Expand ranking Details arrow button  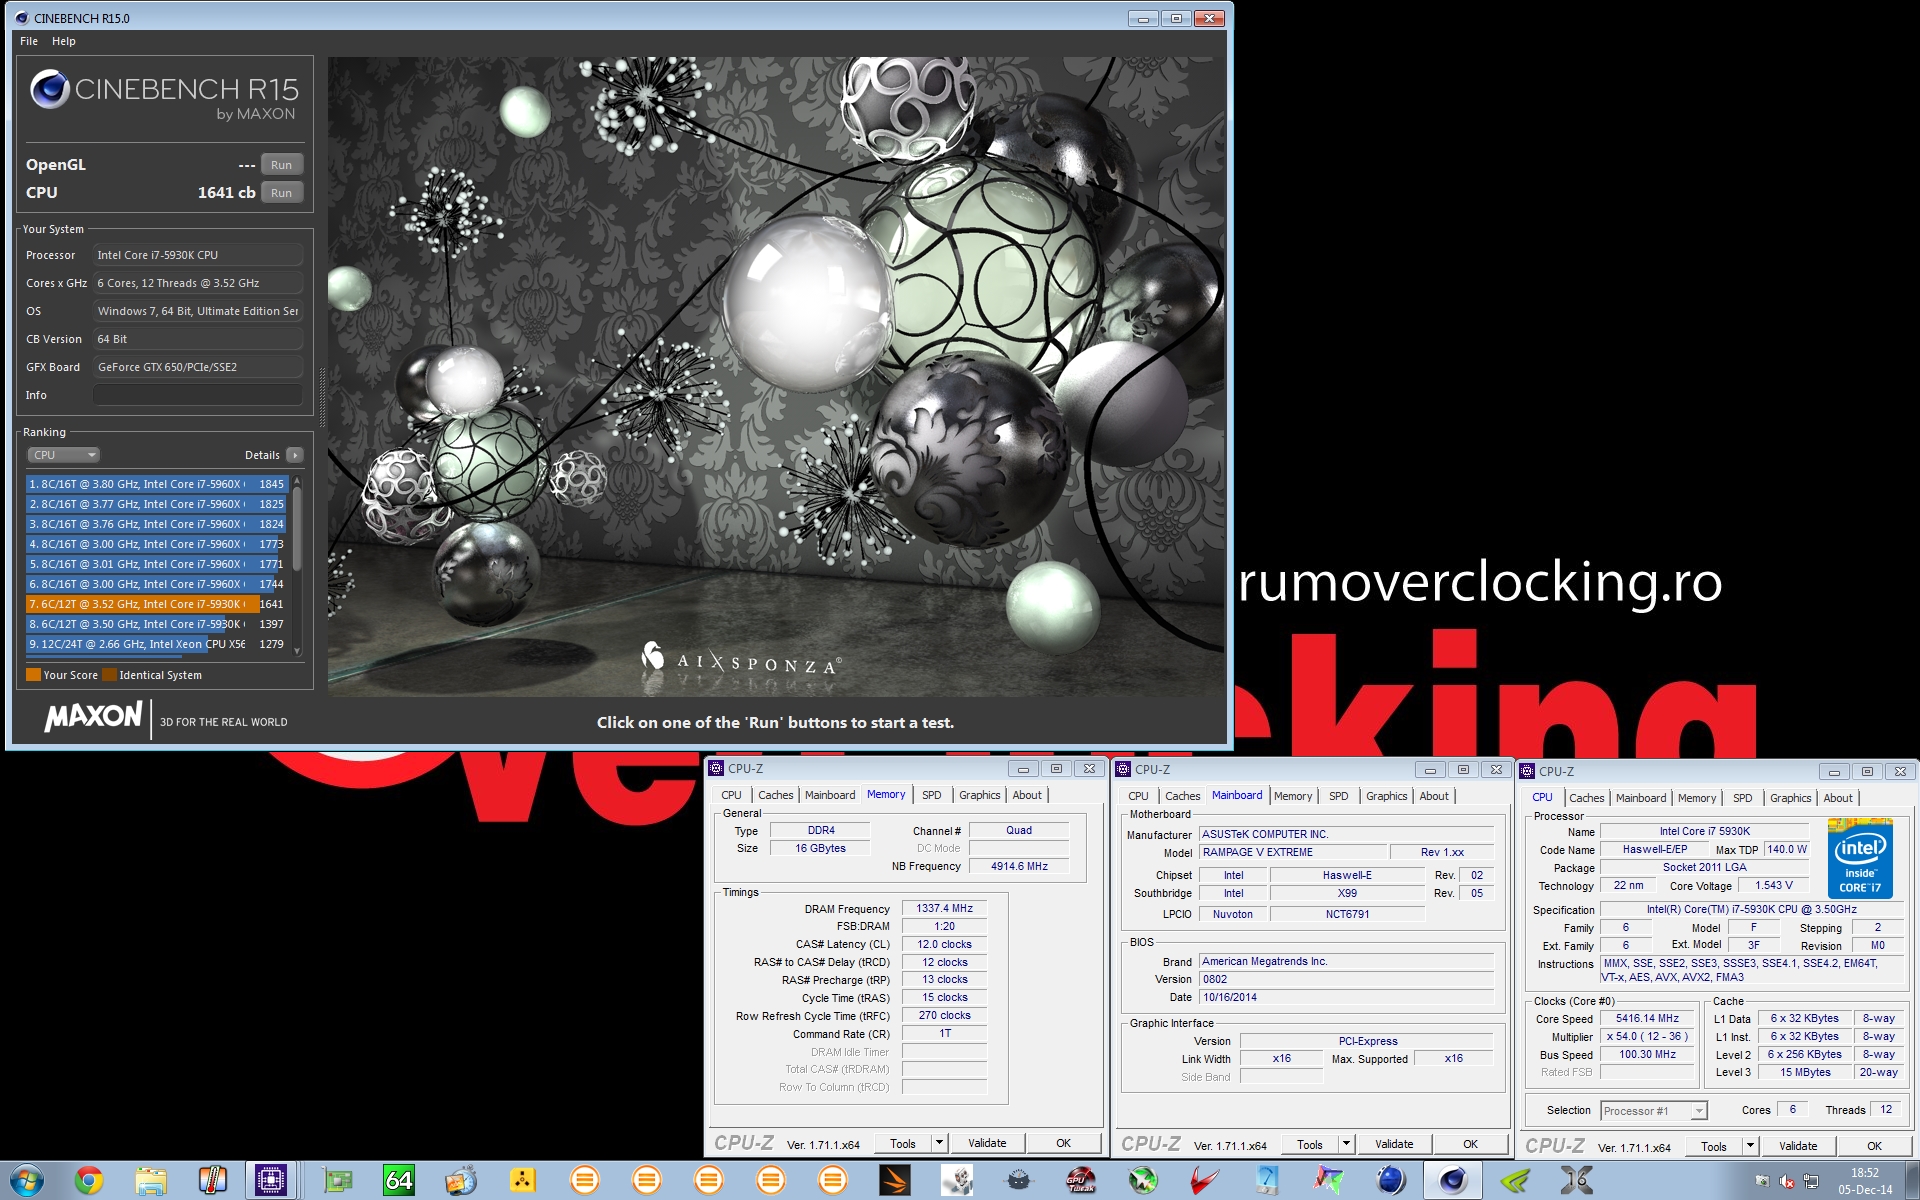pyautogui.click(x=295, y=455)
